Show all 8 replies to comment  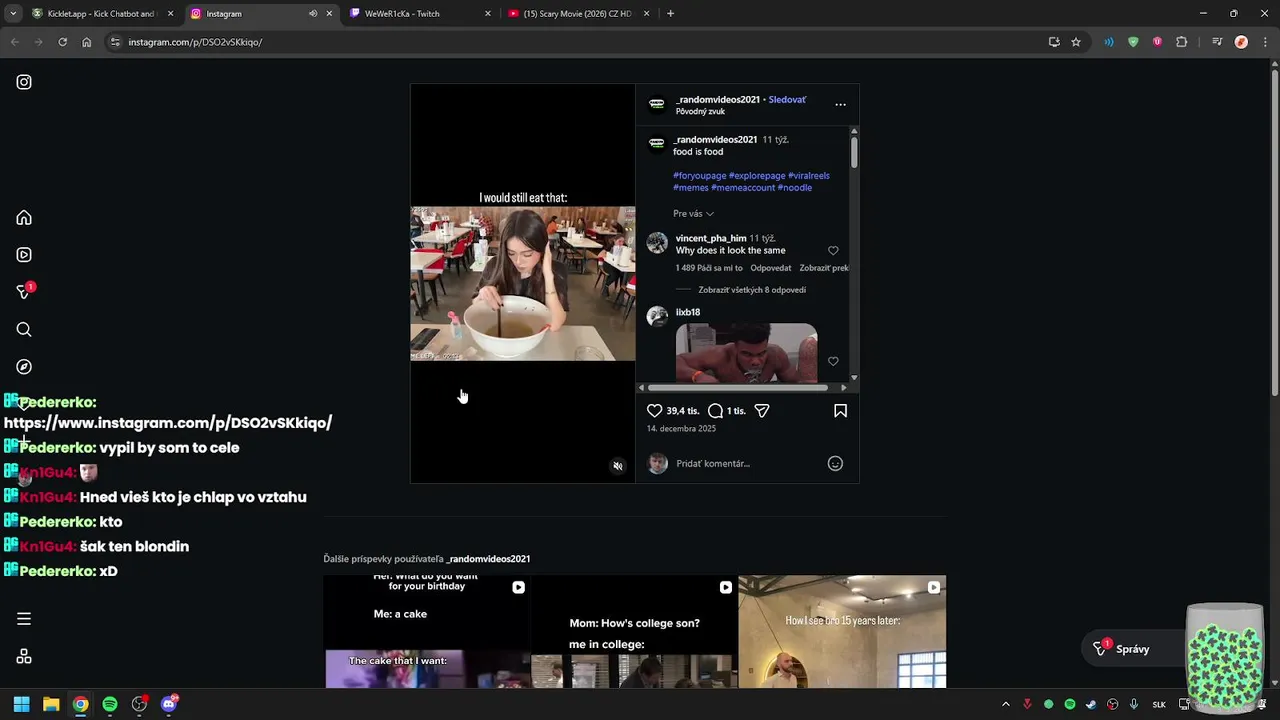click(752, 290)
